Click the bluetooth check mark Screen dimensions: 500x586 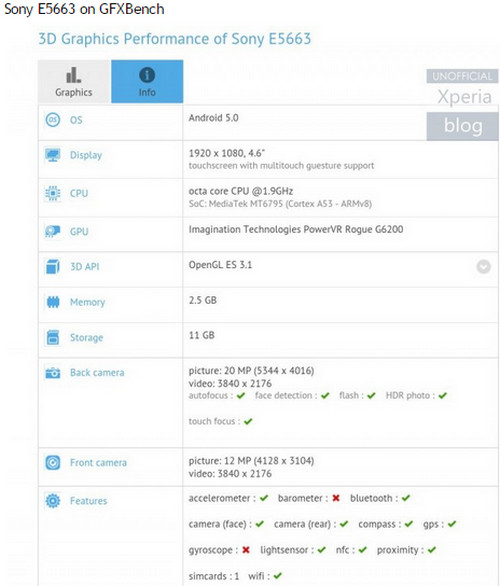click(x=406, y=498)
